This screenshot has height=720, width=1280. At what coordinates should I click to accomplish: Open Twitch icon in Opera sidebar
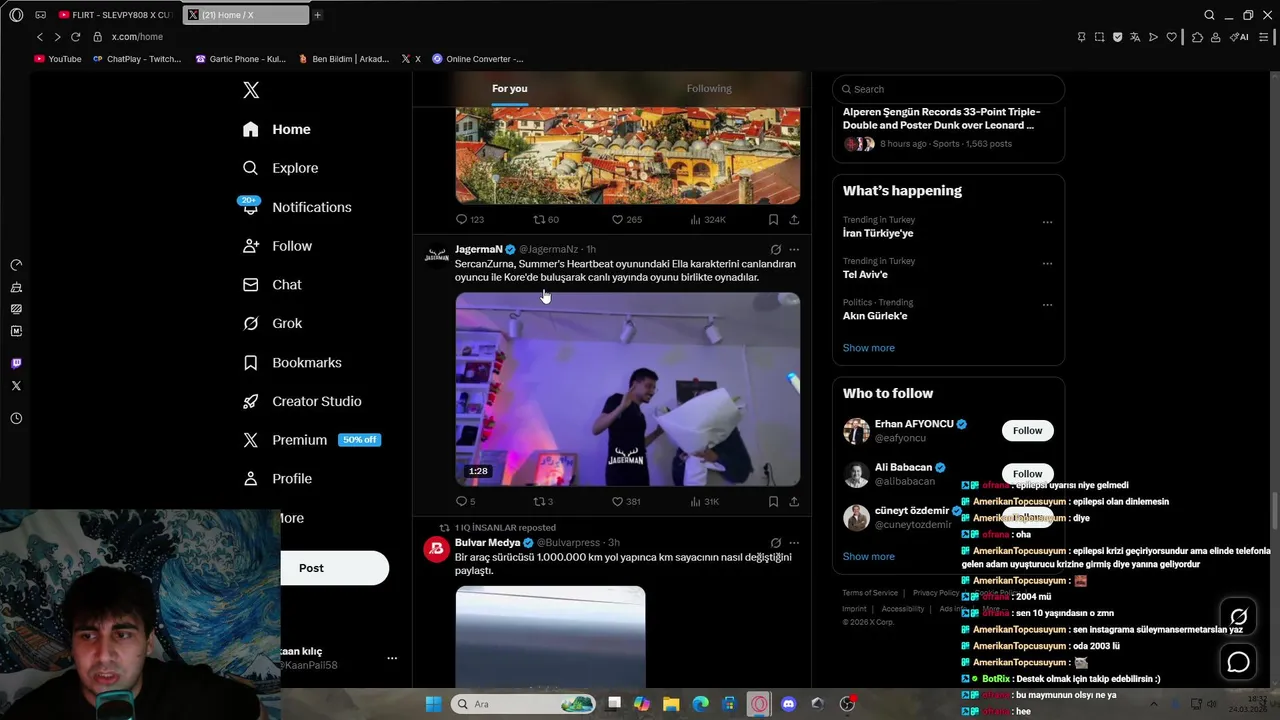16,363
